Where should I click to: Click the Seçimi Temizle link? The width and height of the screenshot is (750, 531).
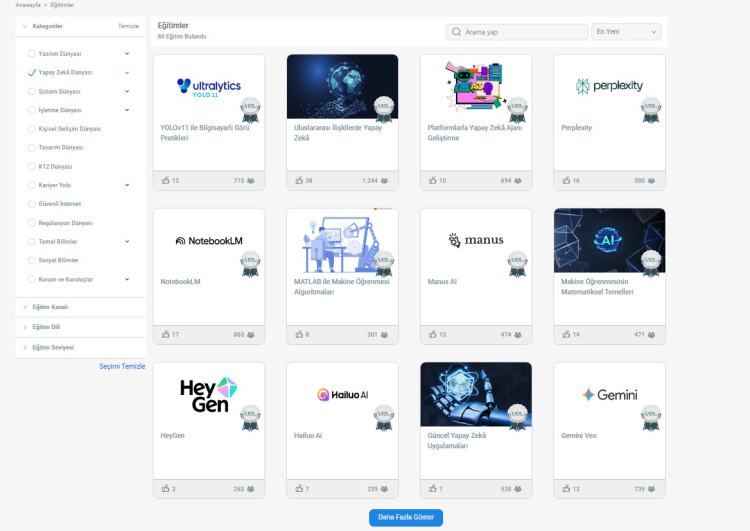(122, 366)
